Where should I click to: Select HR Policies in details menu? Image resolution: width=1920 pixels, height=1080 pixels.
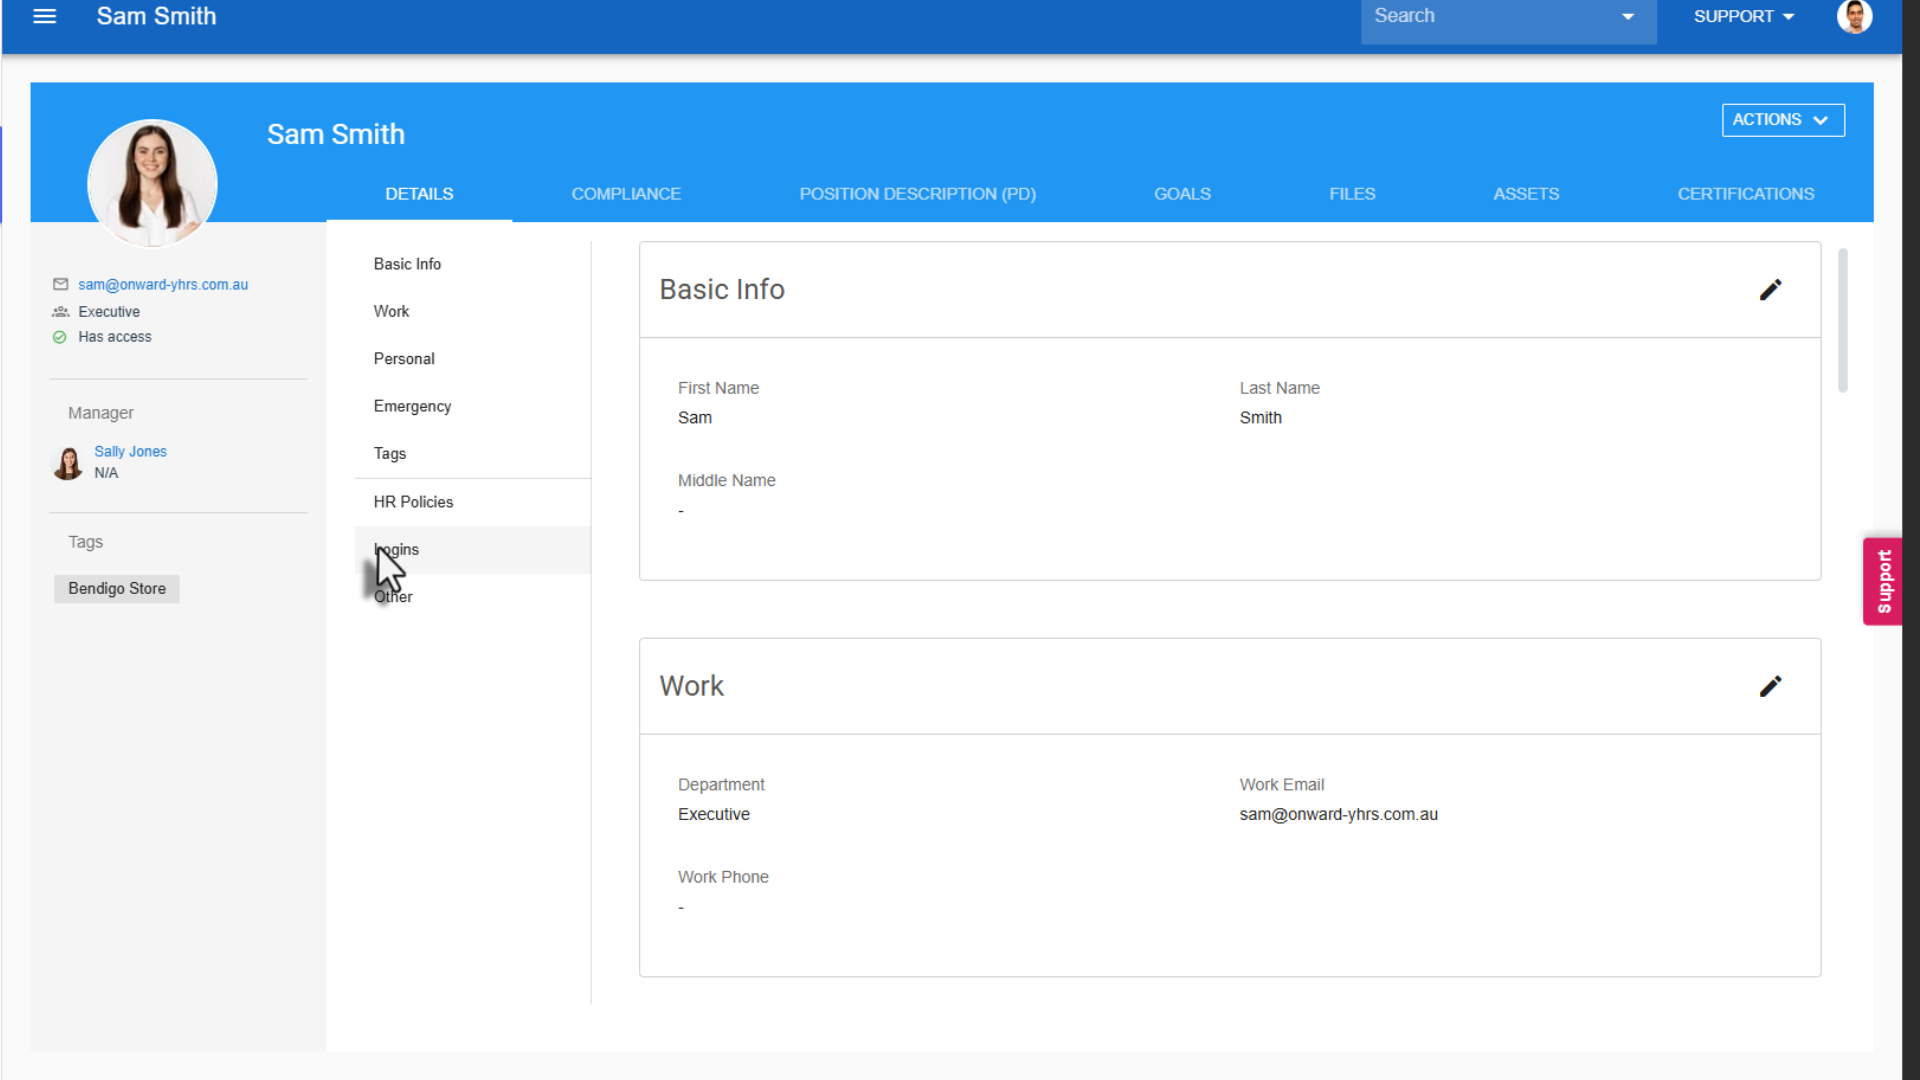(413, 502)
